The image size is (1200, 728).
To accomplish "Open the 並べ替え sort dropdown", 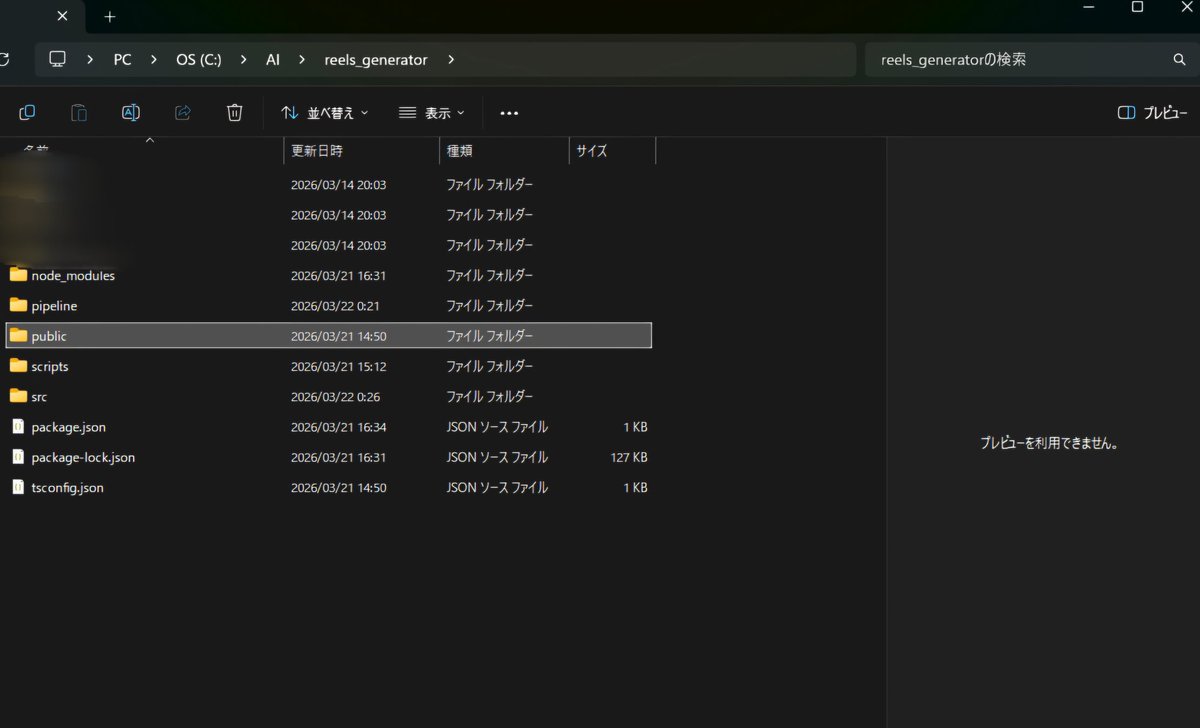I will (x=325, y=113).
